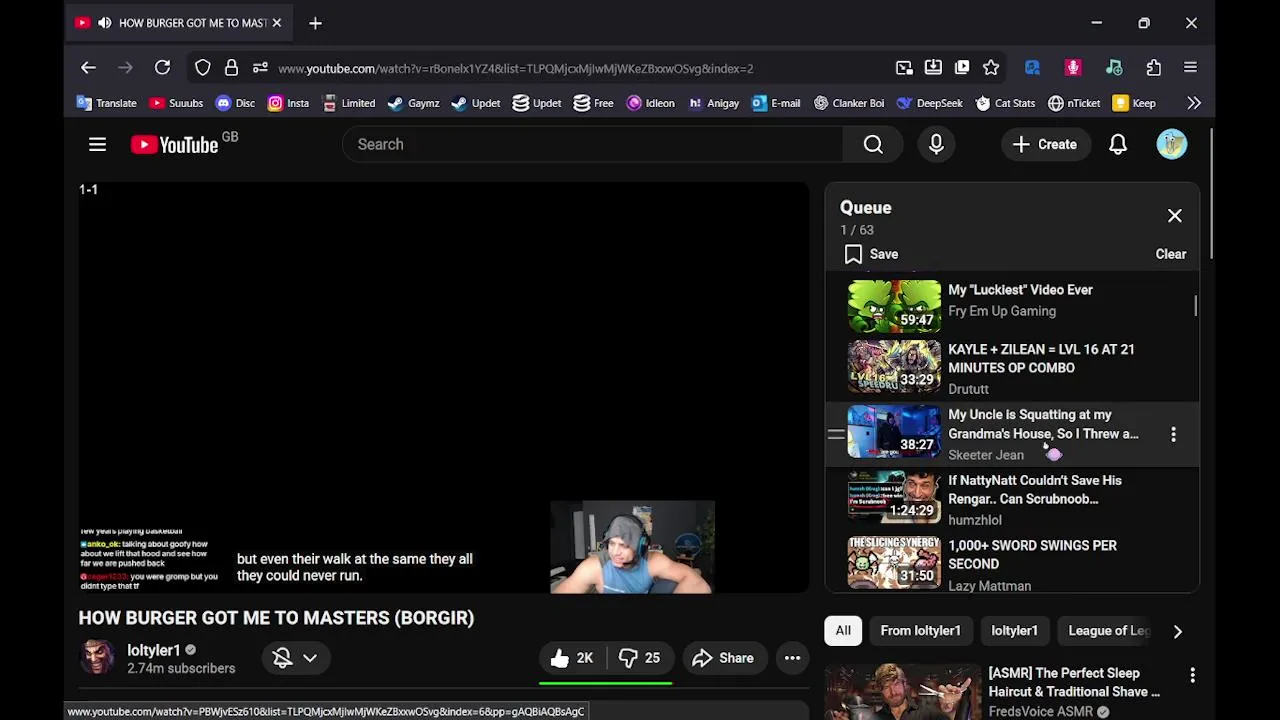
Task: Open the browser application hamburger menu
Action: (1190, 68)
